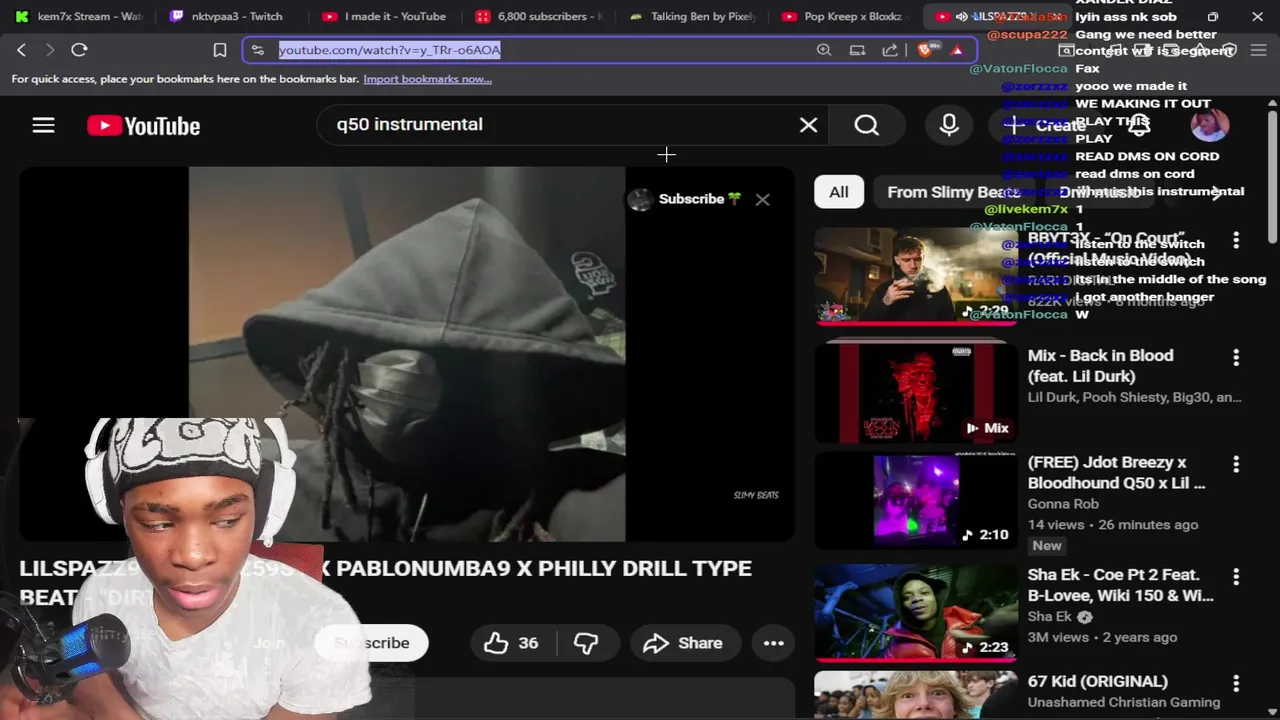
Task: Switch to Talking Ben tab
Action: tap(692, 16)
